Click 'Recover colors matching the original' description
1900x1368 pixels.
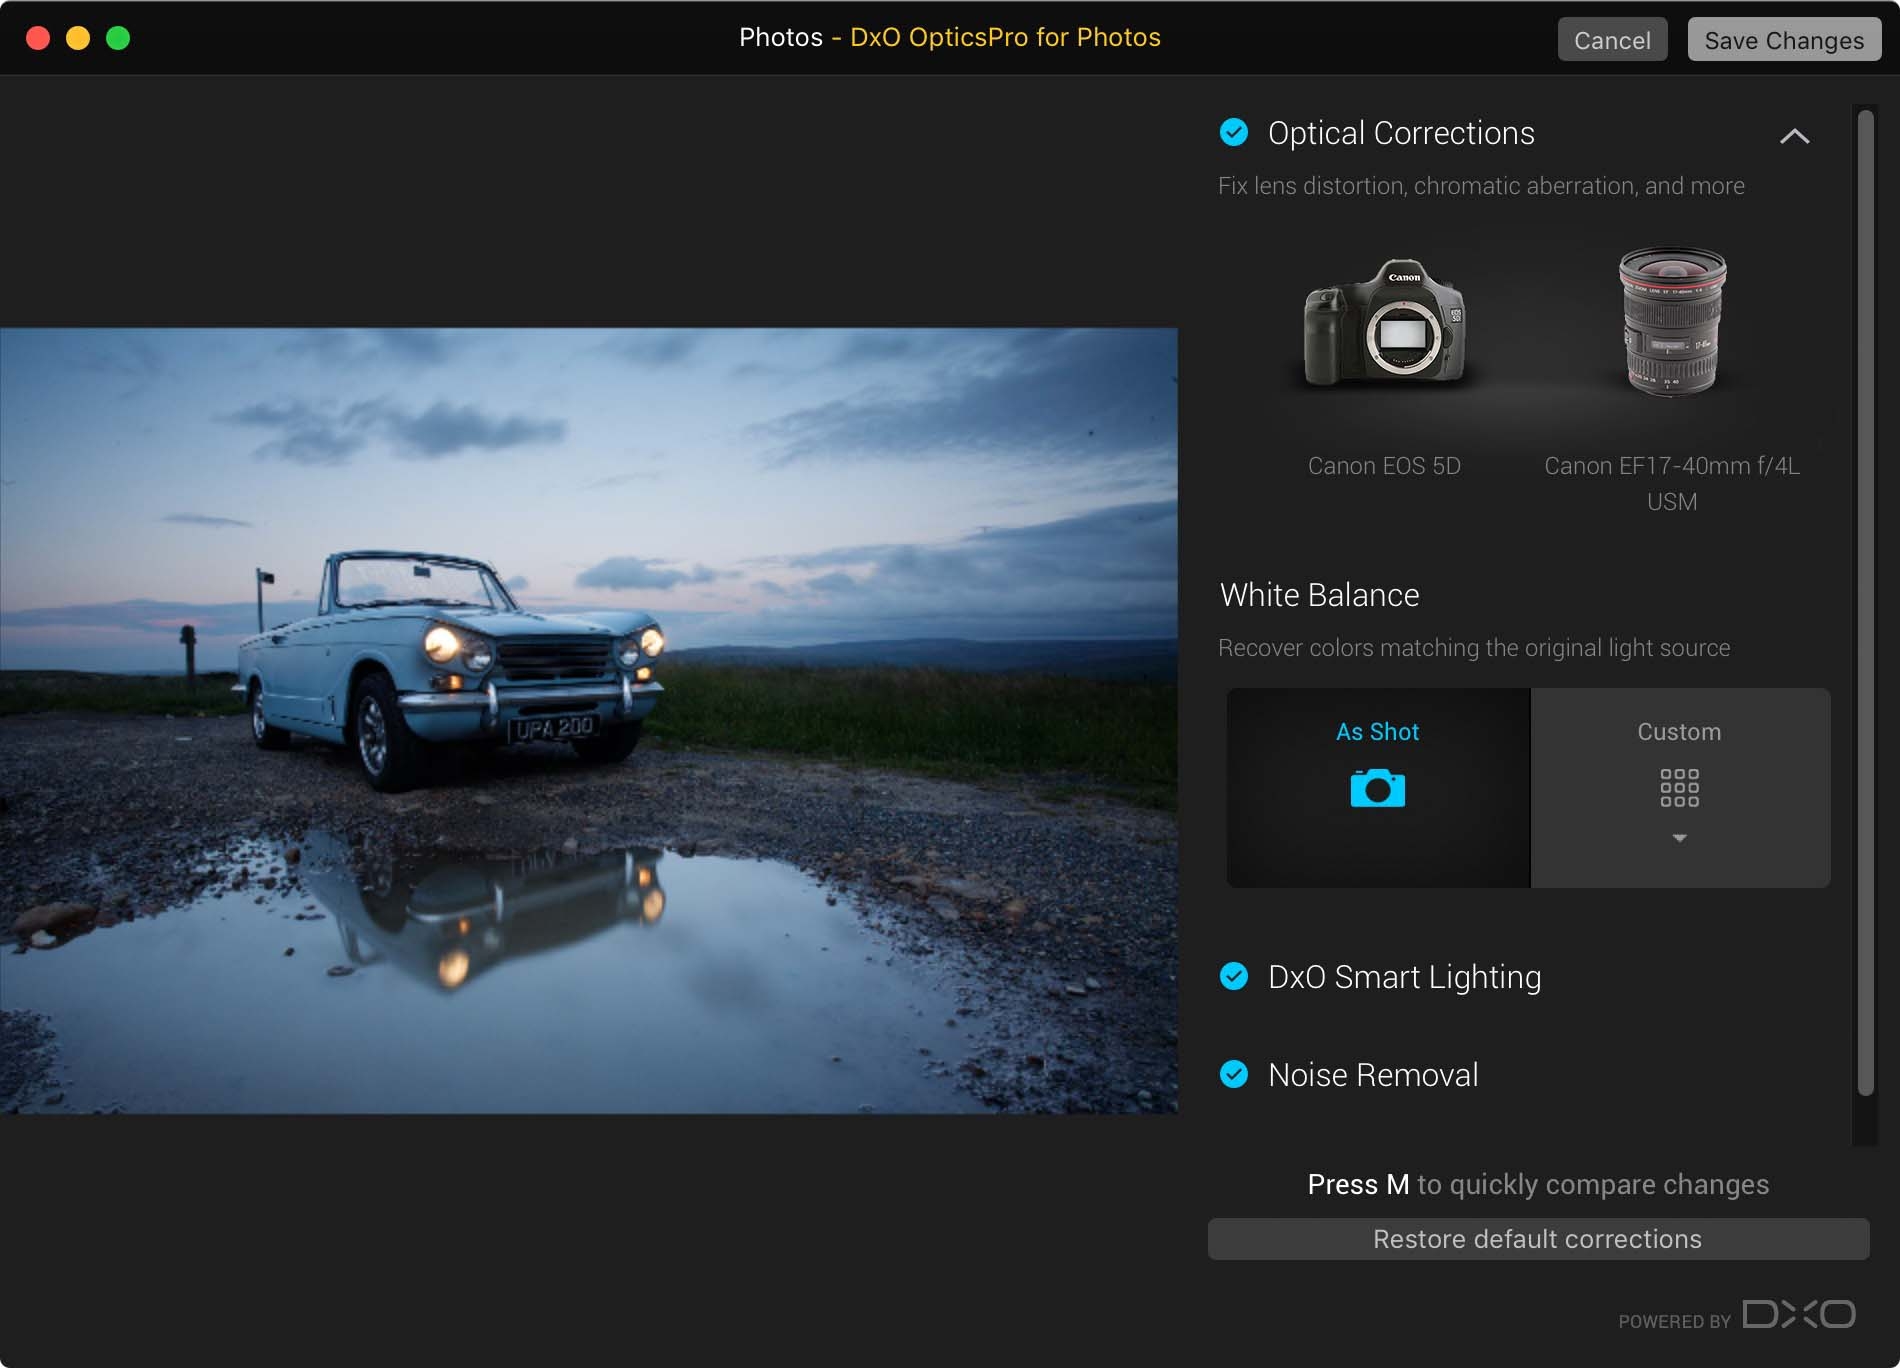[x=1474, y=648]
